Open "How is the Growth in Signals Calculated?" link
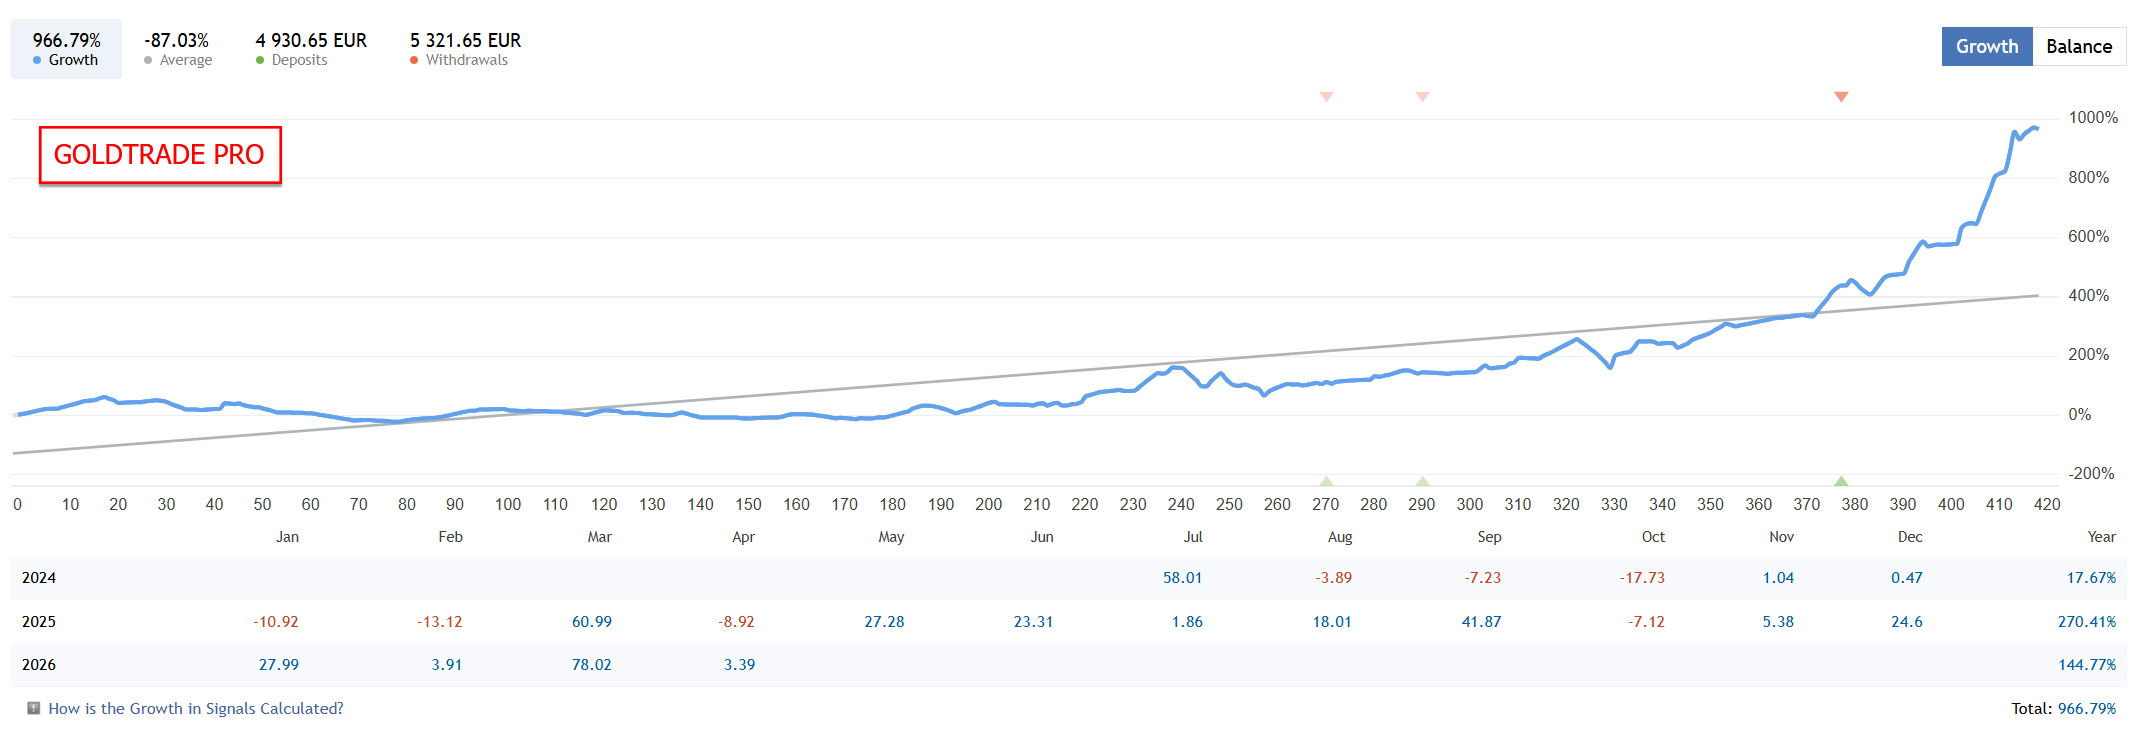Screen dimensions: 2137x731 pos(196,708)
